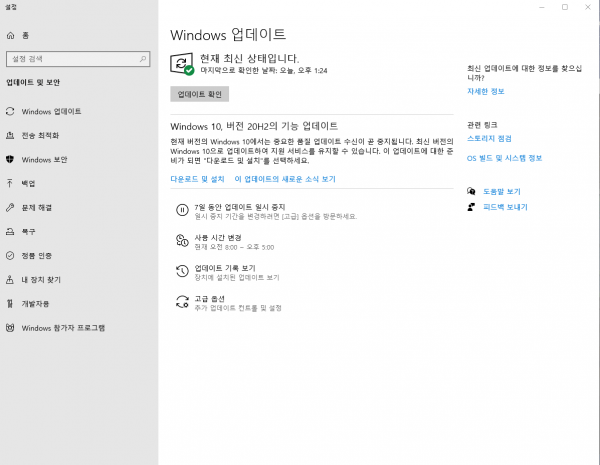Click the 정품 인증 checkmark circle icon
The image size is (600, 465).
click(10, 256)
